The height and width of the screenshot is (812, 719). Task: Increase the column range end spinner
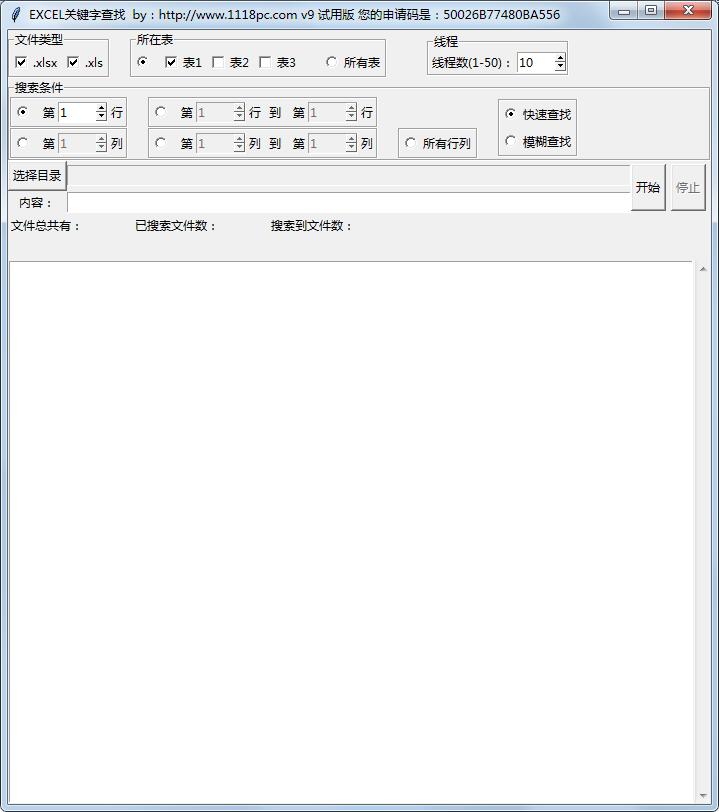pyautogui.click(x=352, y=139)
